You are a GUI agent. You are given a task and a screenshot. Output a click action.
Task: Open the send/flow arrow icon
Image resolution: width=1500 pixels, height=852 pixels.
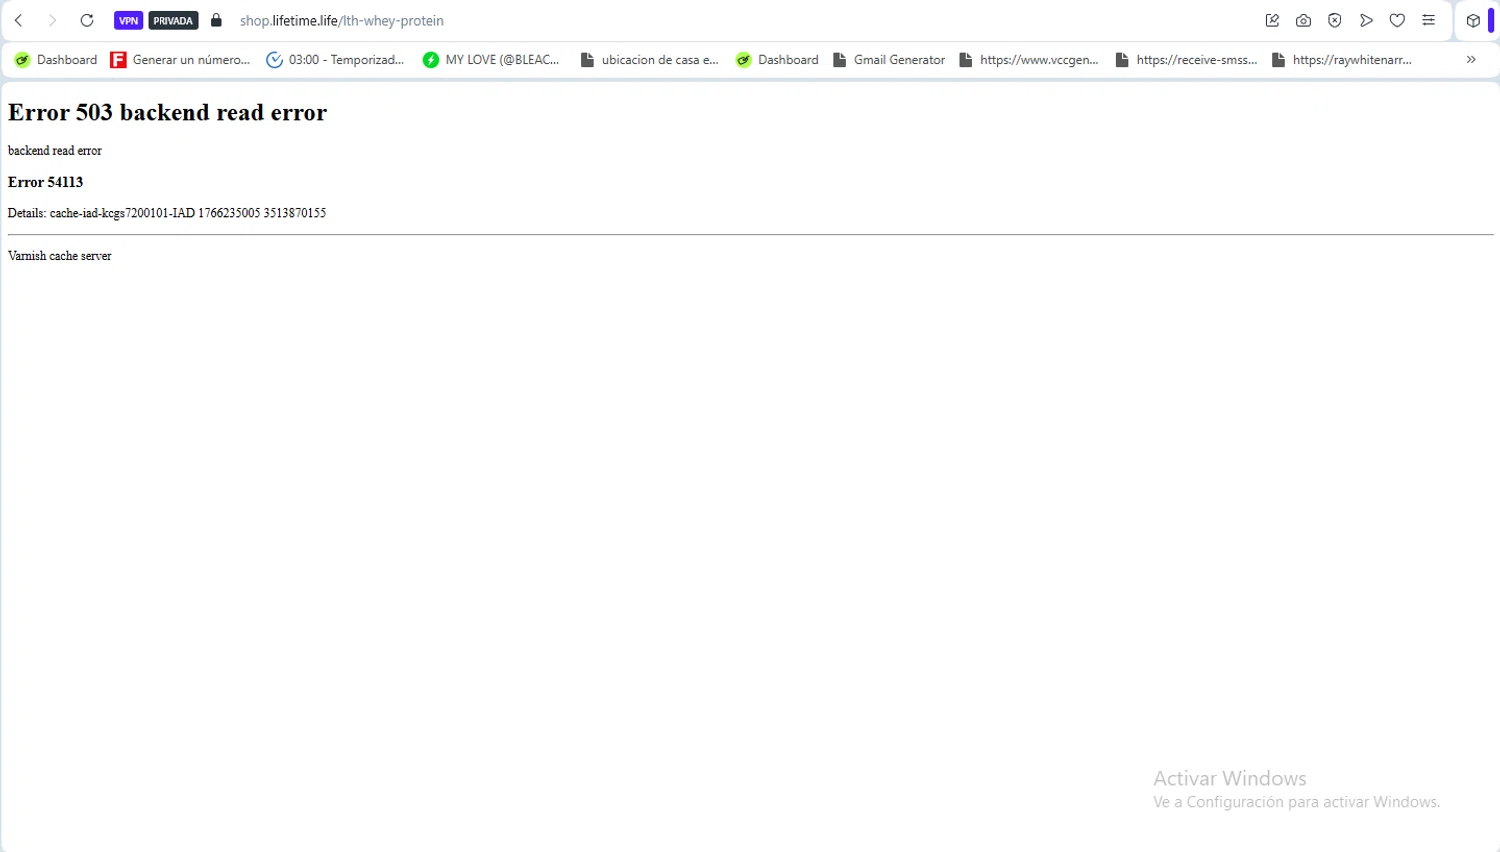(x=1366, y=20)
